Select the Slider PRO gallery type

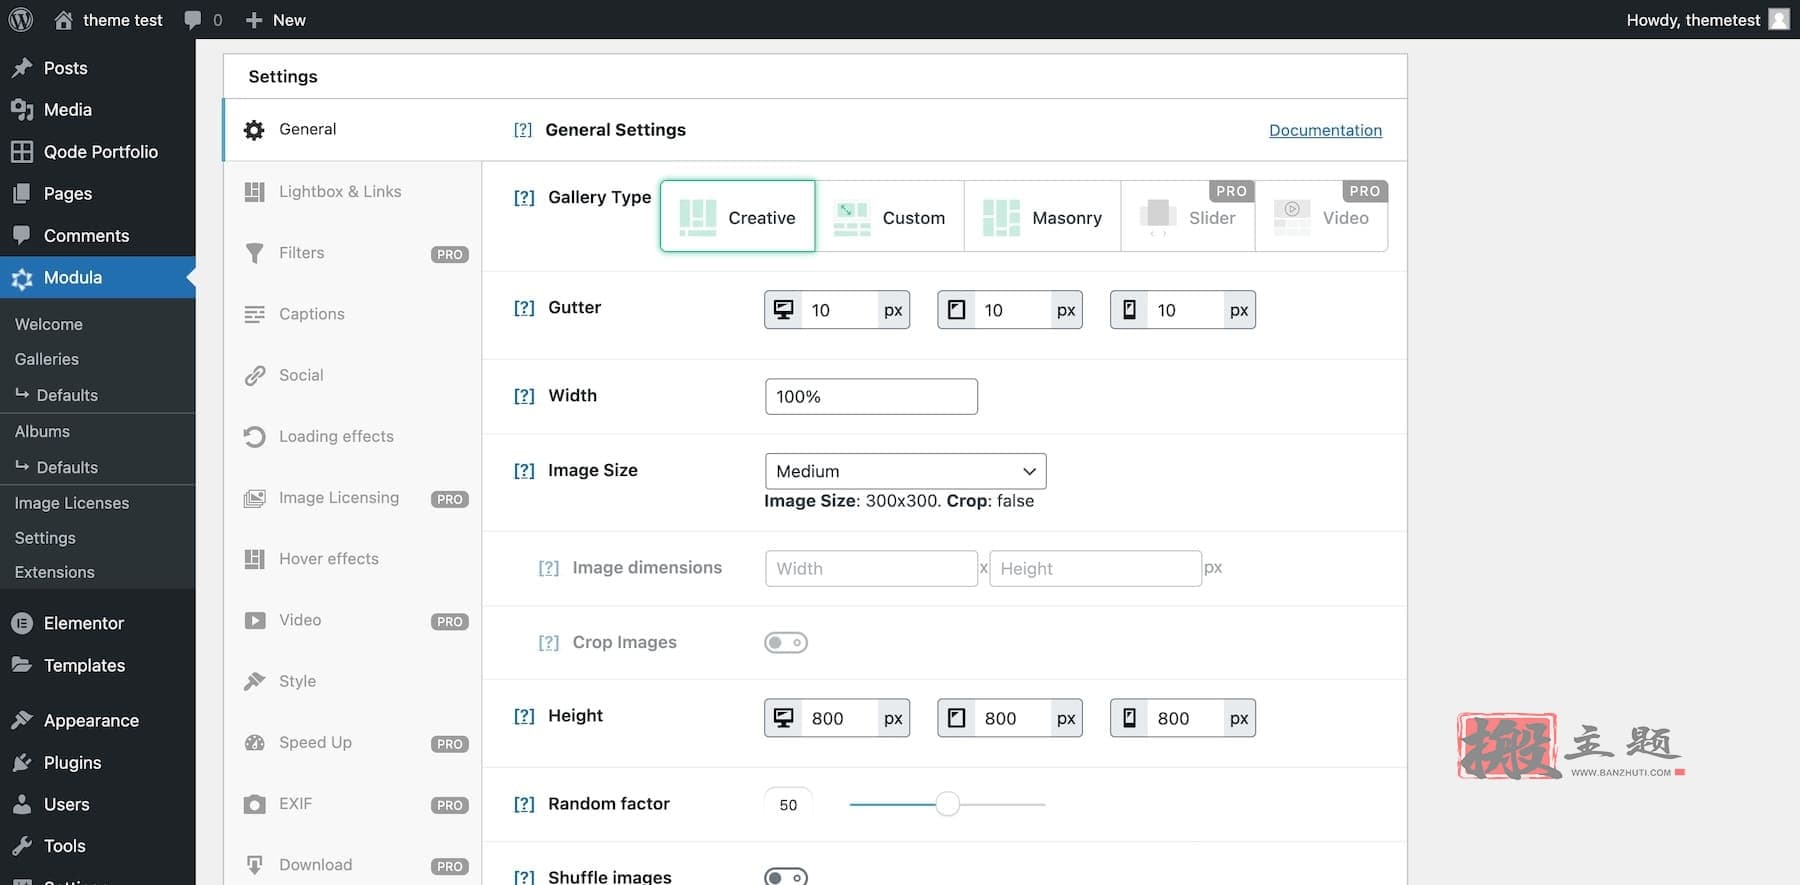click(1188, 216)
